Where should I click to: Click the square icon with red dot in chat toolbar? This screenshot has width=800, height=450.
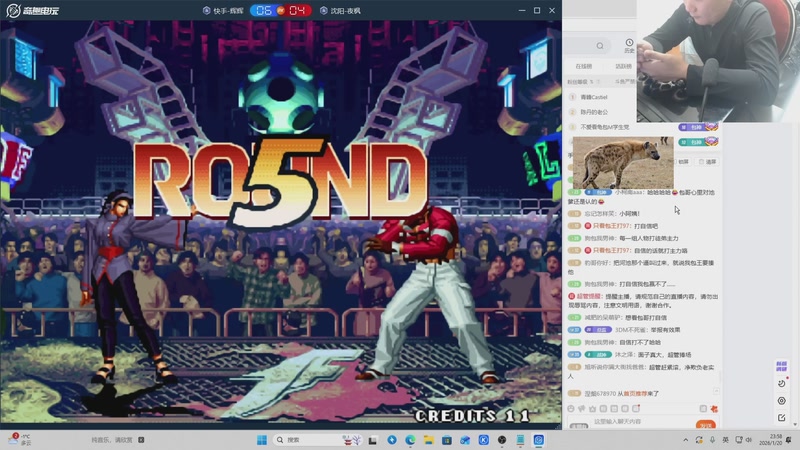(636, 409)
